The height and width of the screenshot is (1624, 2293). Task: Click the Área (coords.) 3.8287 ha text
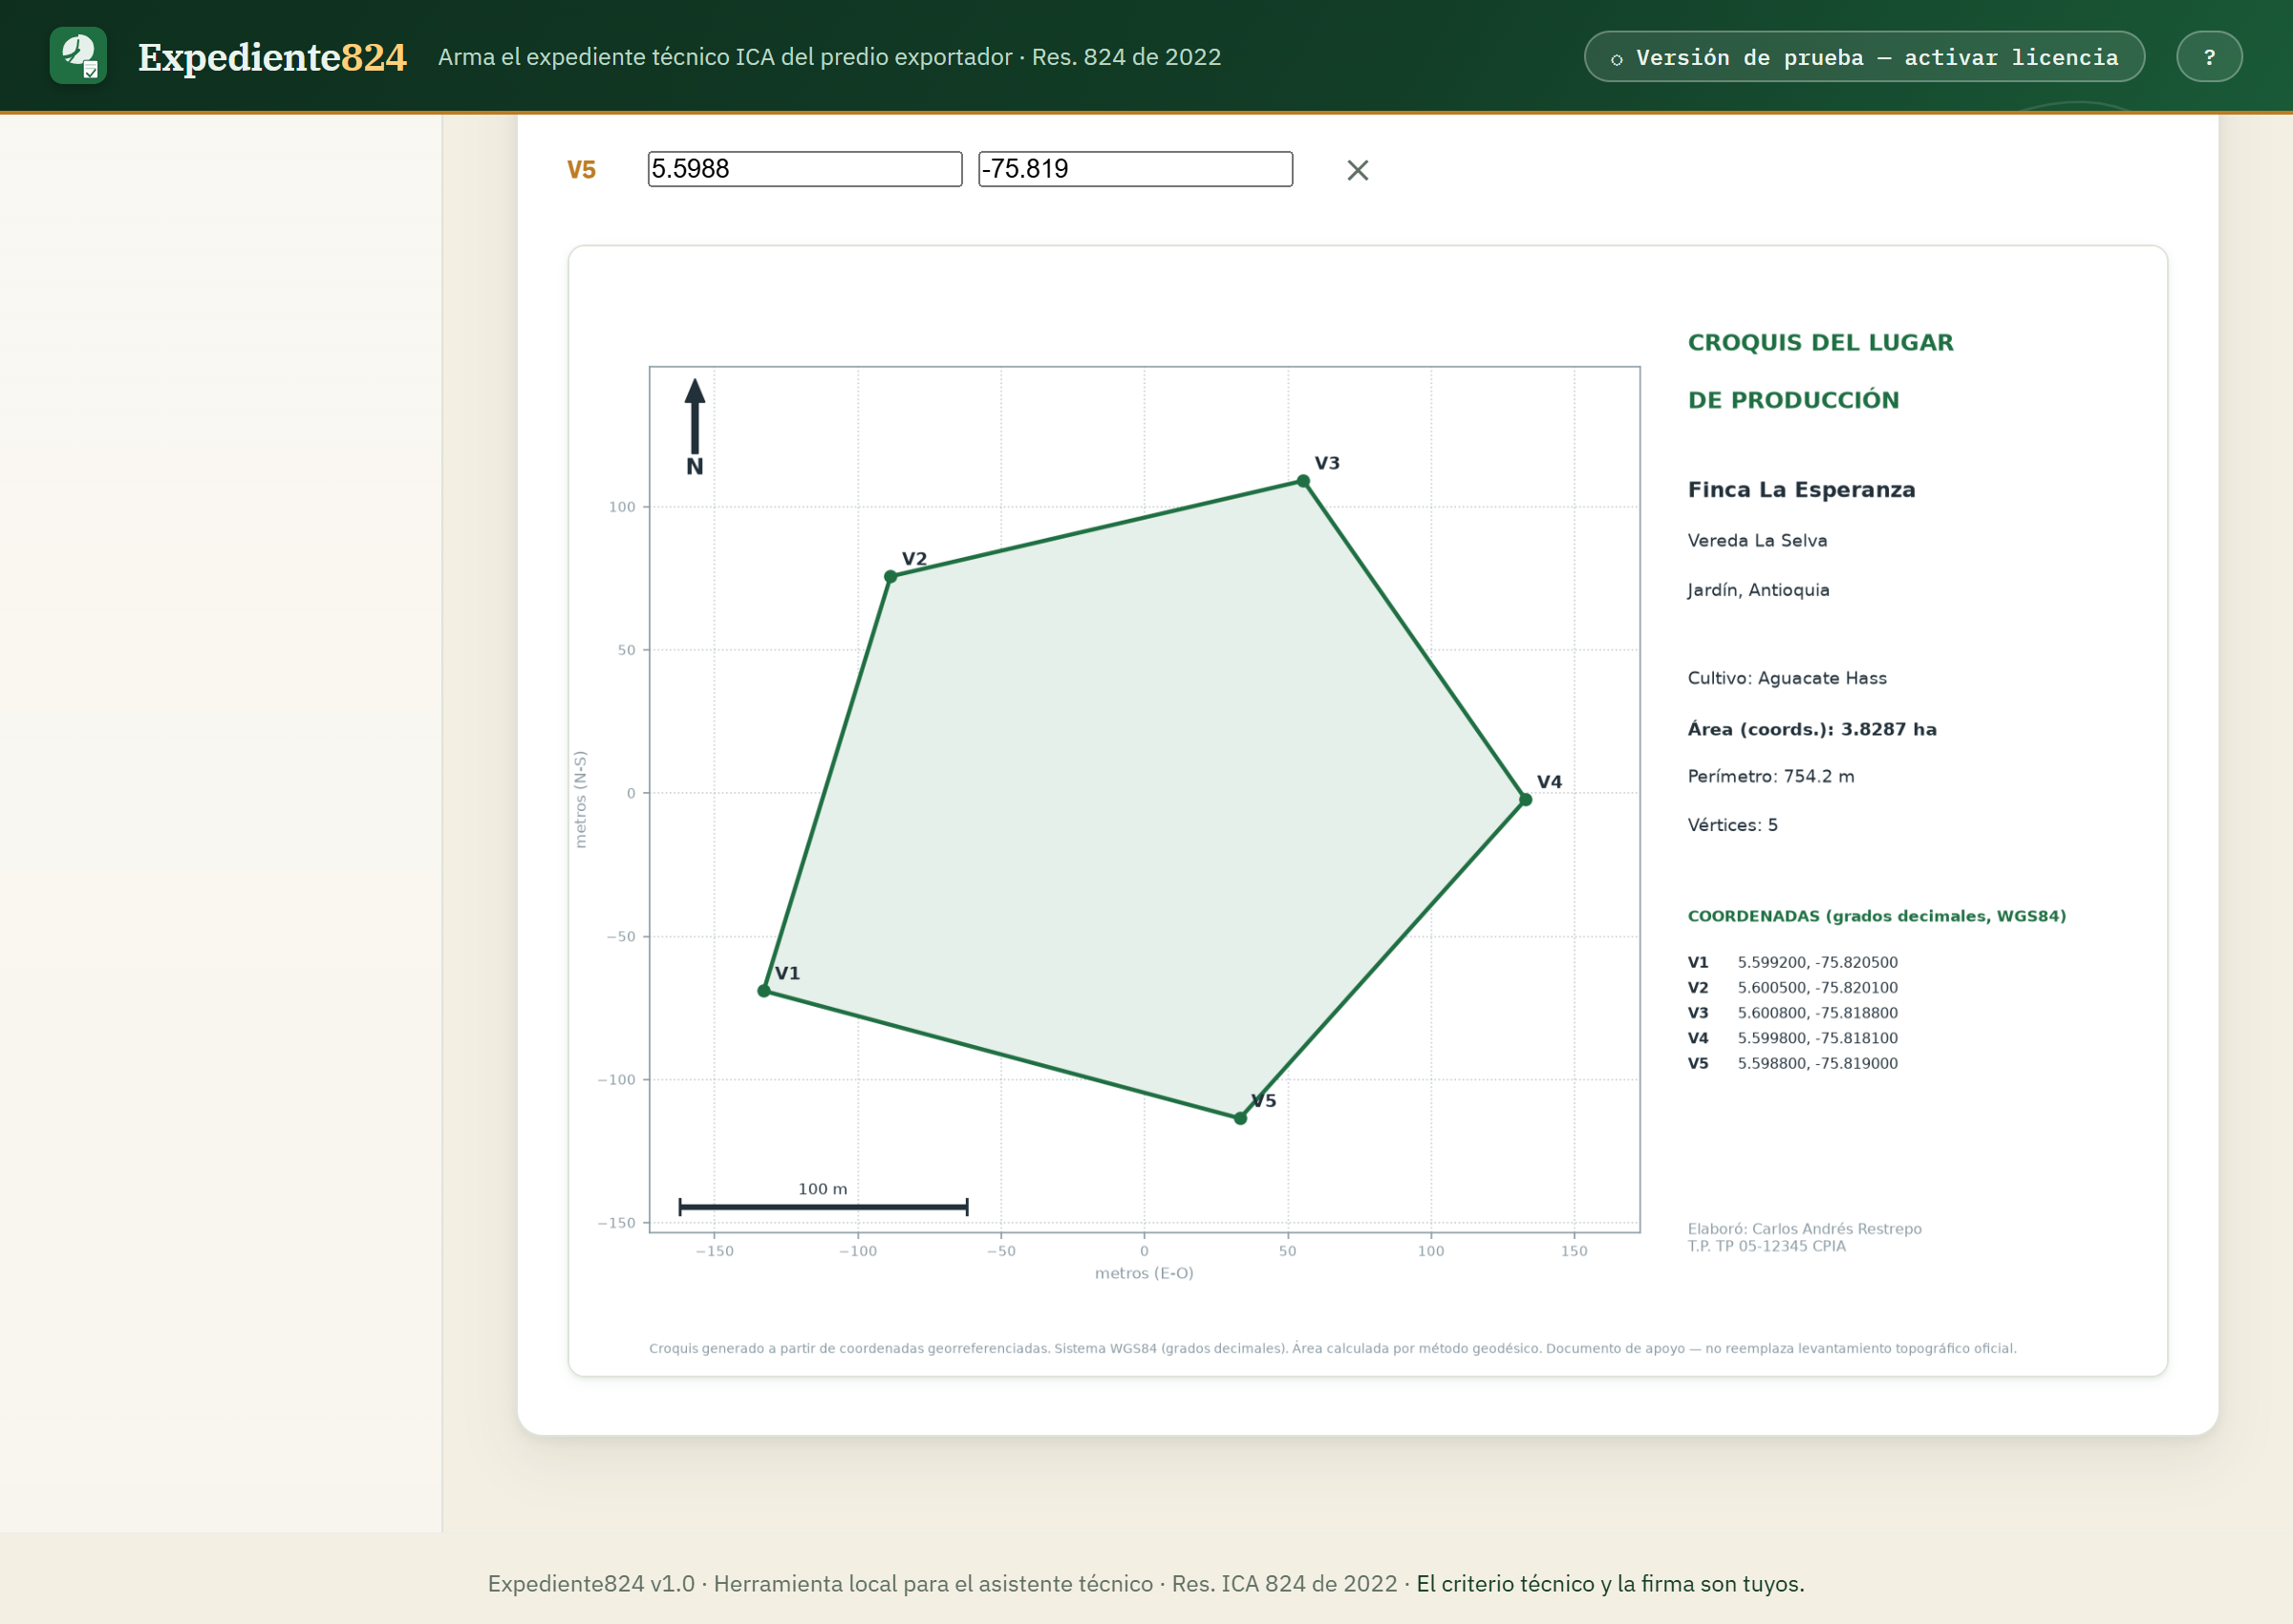tap(1812, 729)
